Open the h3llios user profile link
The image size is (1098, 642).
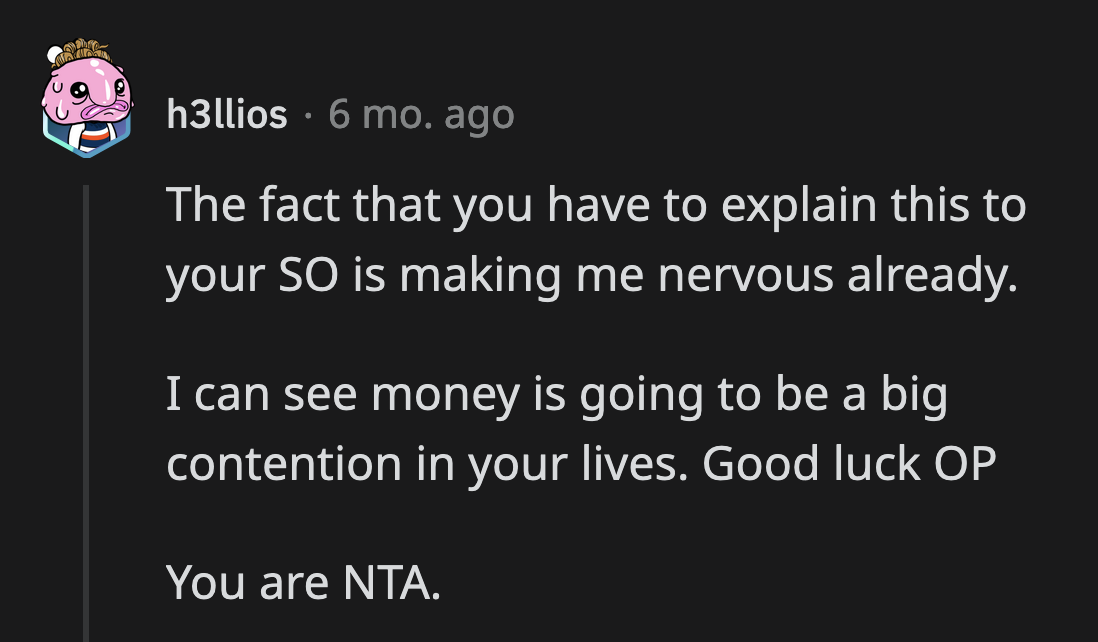click(228, 116)
